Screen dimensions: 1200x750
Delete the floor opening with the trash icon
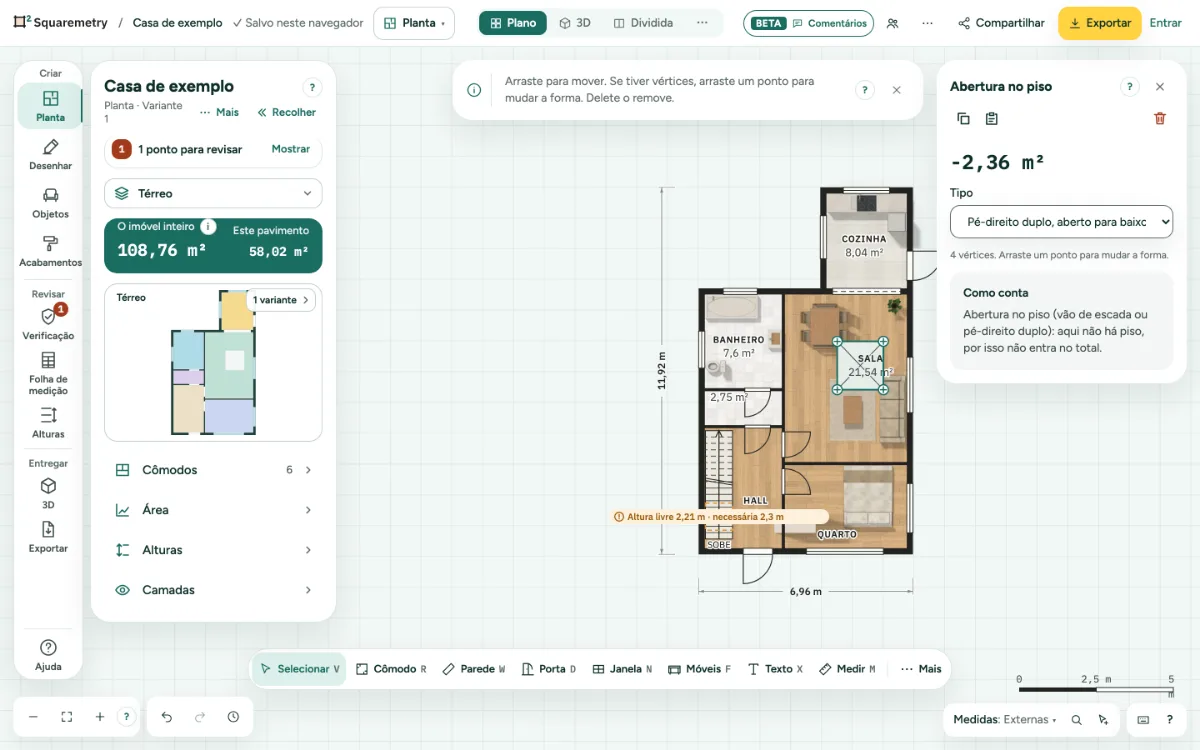click(1160, 118)
